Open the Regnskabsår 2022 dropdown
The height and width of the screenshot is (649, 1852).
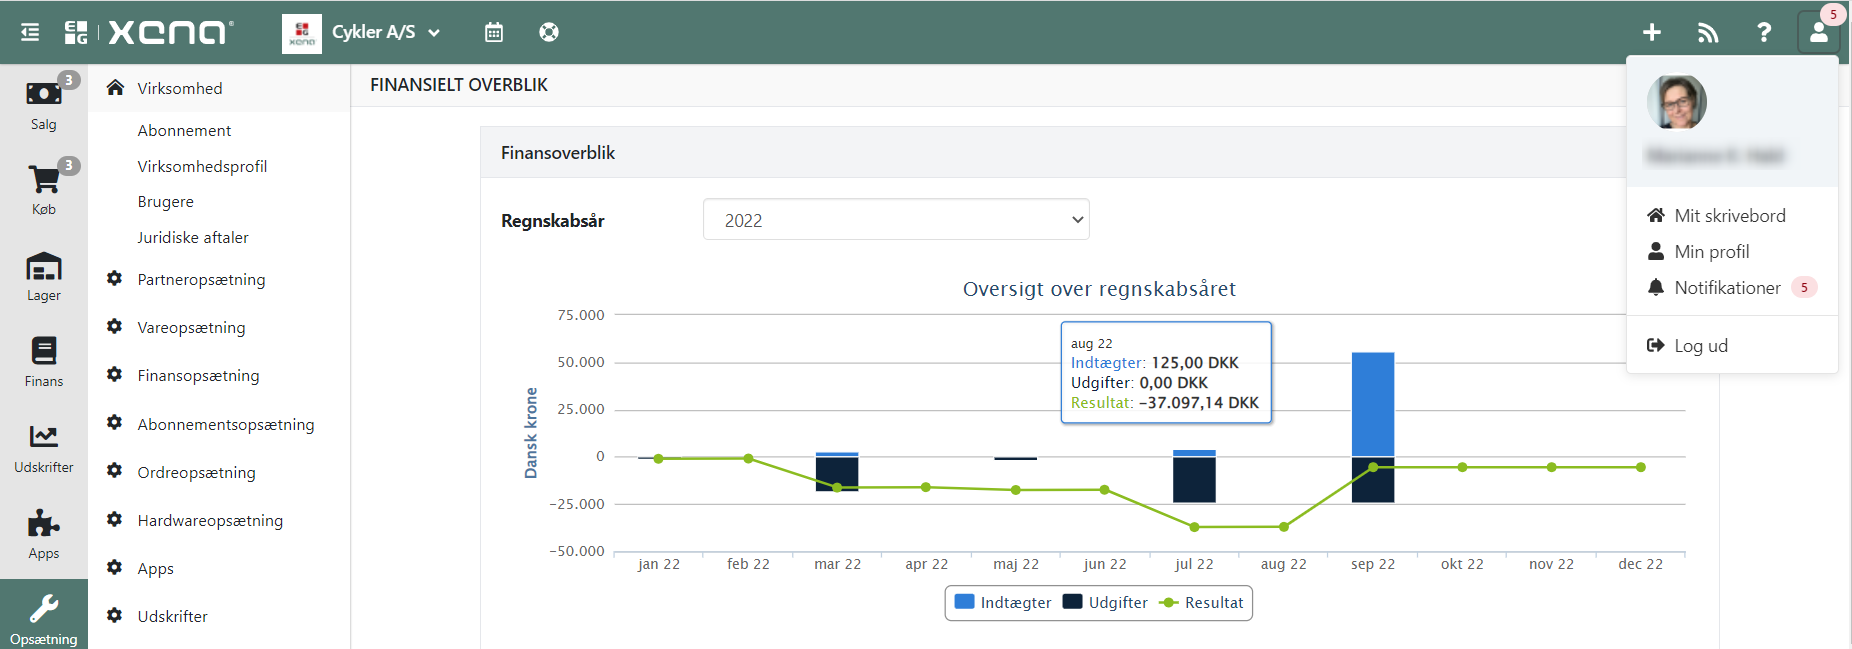point(895,220)
